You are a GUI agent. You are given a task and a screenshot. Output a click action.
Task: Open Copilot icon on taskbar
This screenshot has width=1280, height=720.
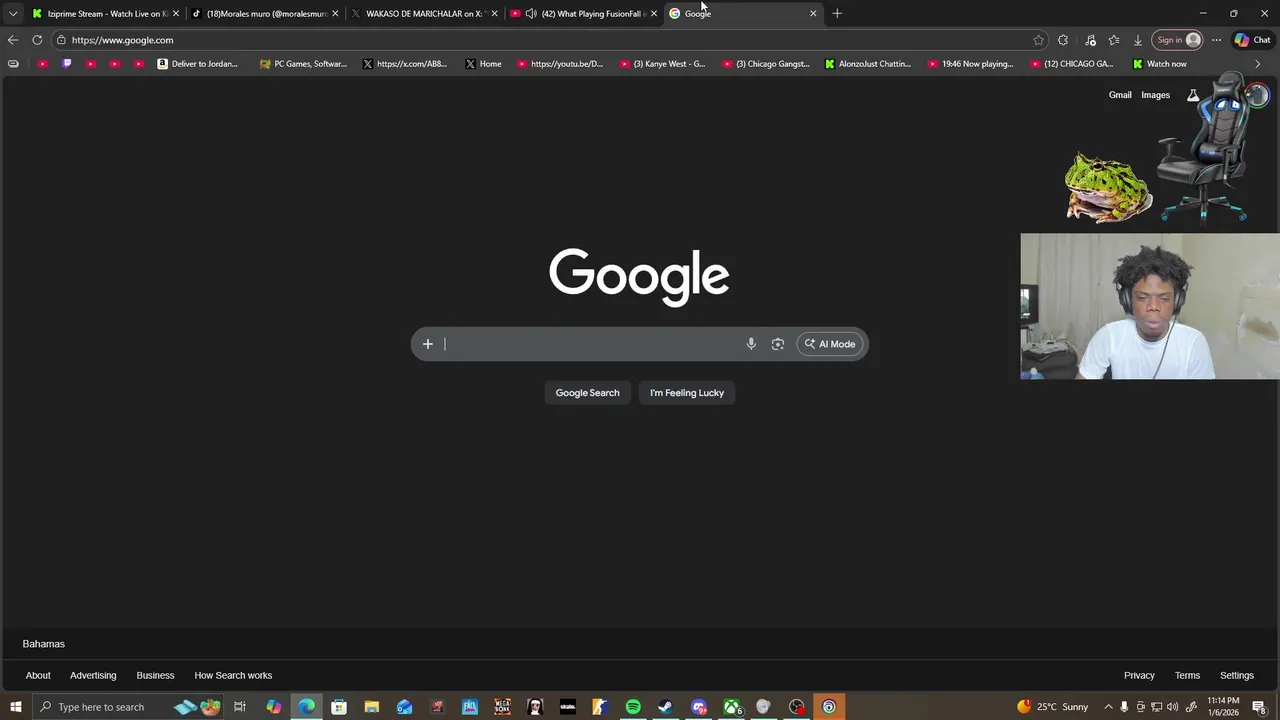click(273, 707)
